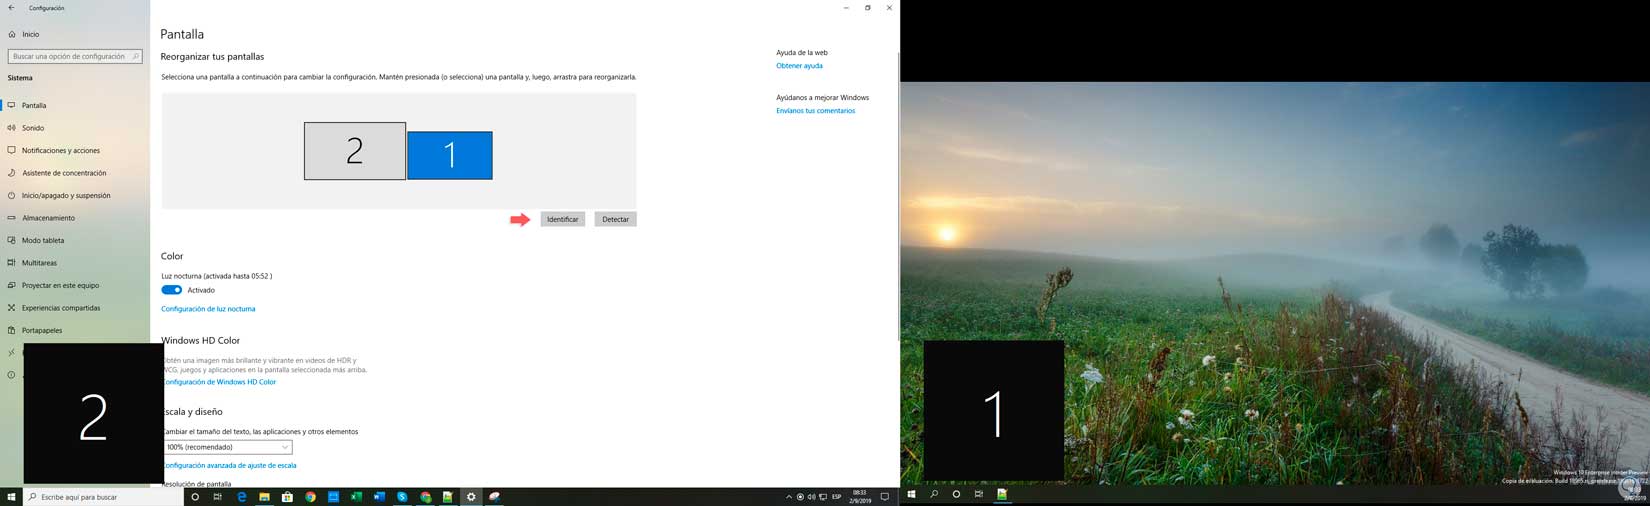Open Configuración de Windows HD Color
Image resolution: width=1650 pixels, height=506 pixels.
(220, 382)
